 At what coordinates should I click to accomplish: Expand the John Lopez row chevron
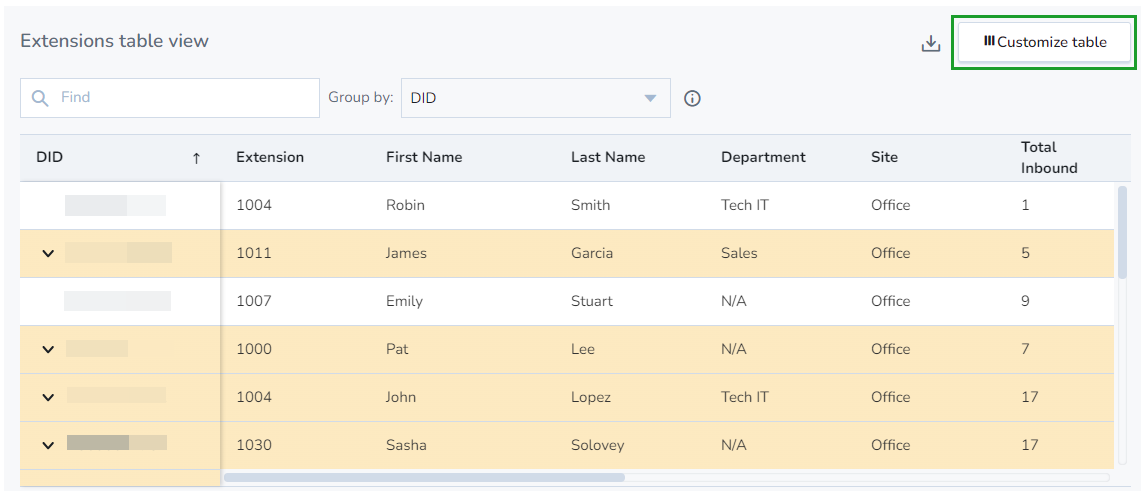coord(48,397)
